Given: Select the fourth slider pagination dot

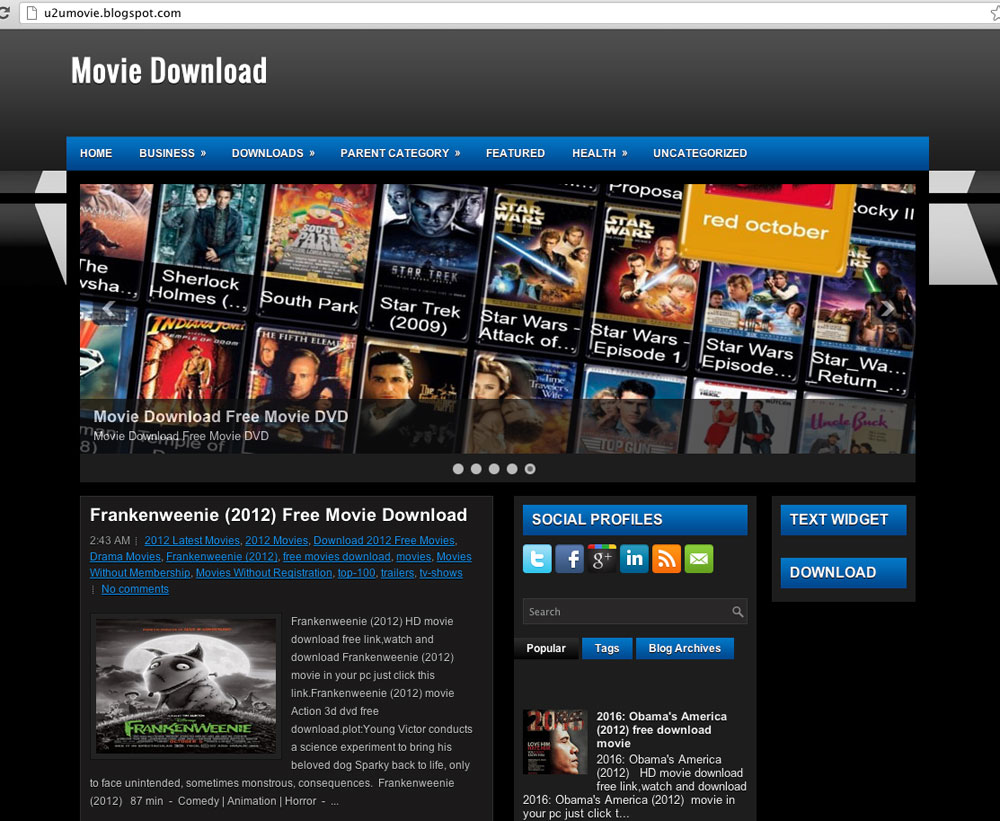Looking at the screenshot, I should pos(511,469).
